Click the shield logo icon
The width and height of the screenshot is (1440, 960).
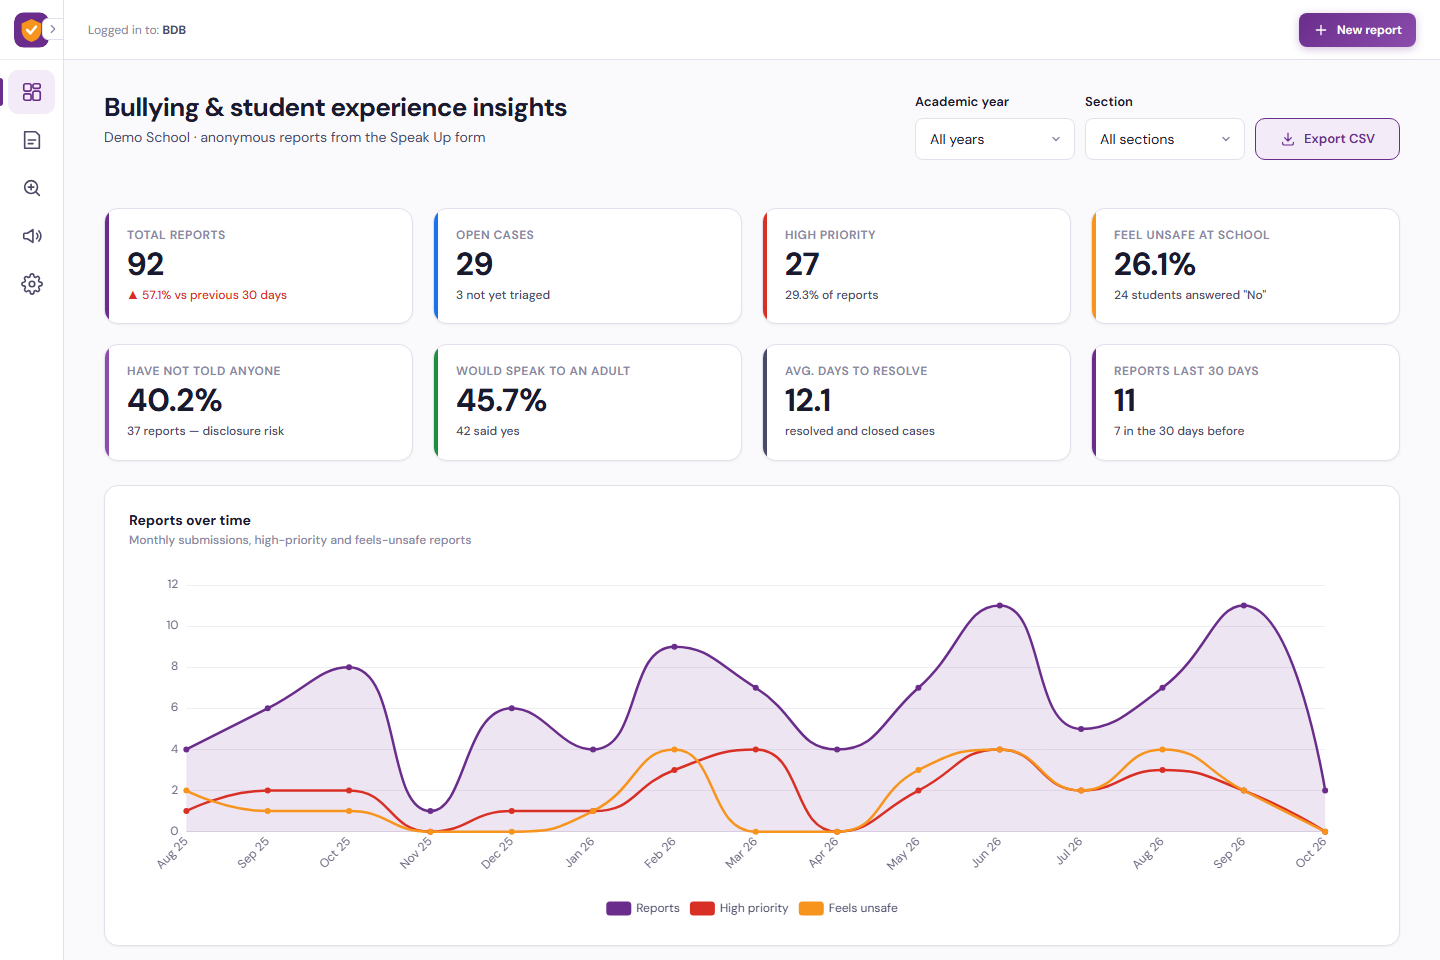31,30
